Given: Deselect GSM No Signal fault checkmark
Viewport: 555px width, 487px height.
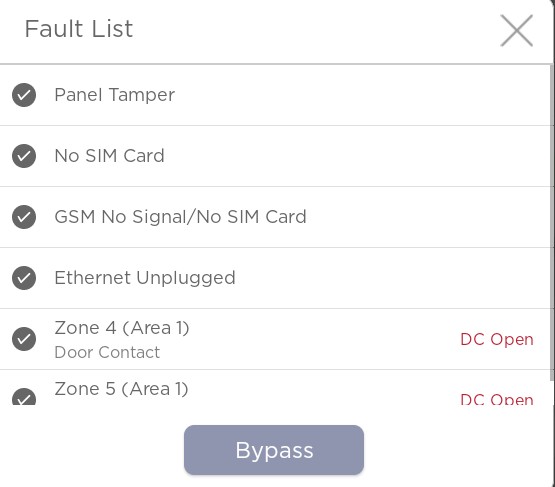Looking at the screenshot, I should pyautogui.click(x=24, y=217).
